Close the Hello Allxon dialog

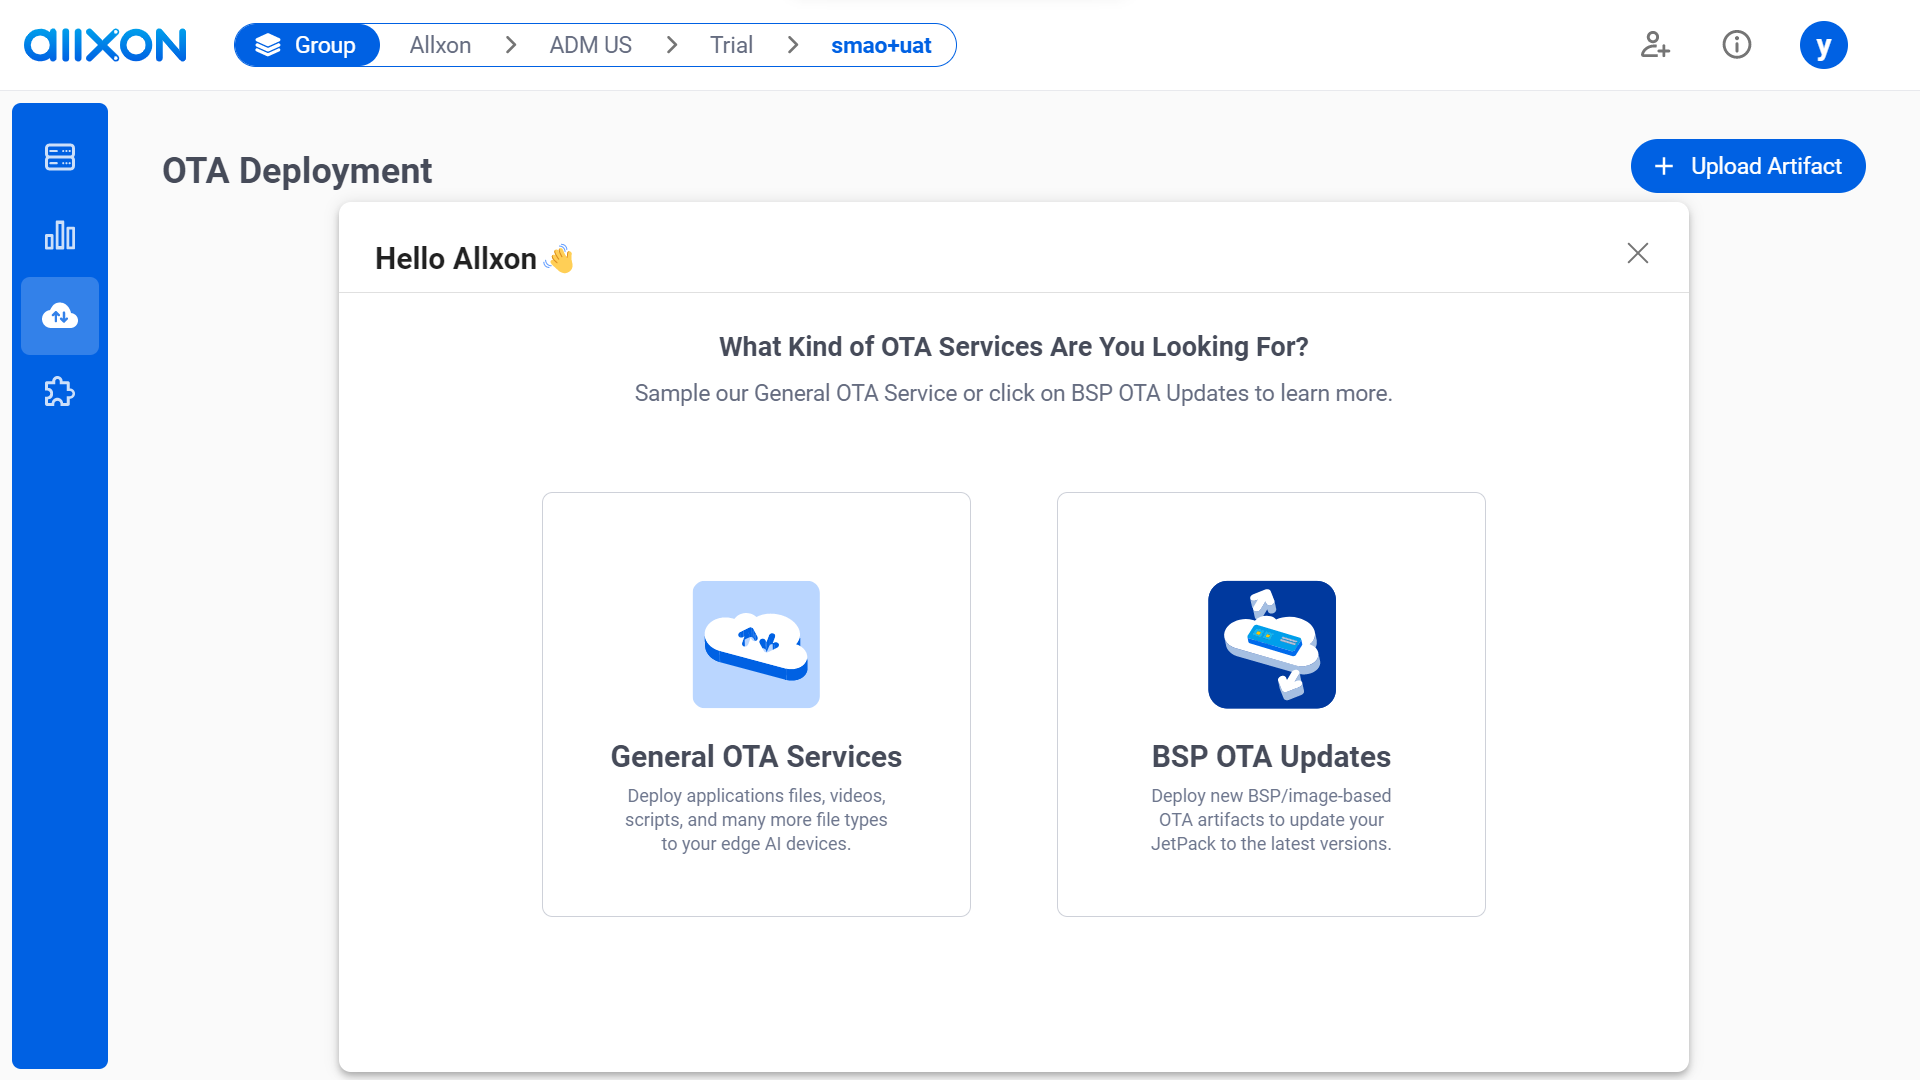point(1638,253)
